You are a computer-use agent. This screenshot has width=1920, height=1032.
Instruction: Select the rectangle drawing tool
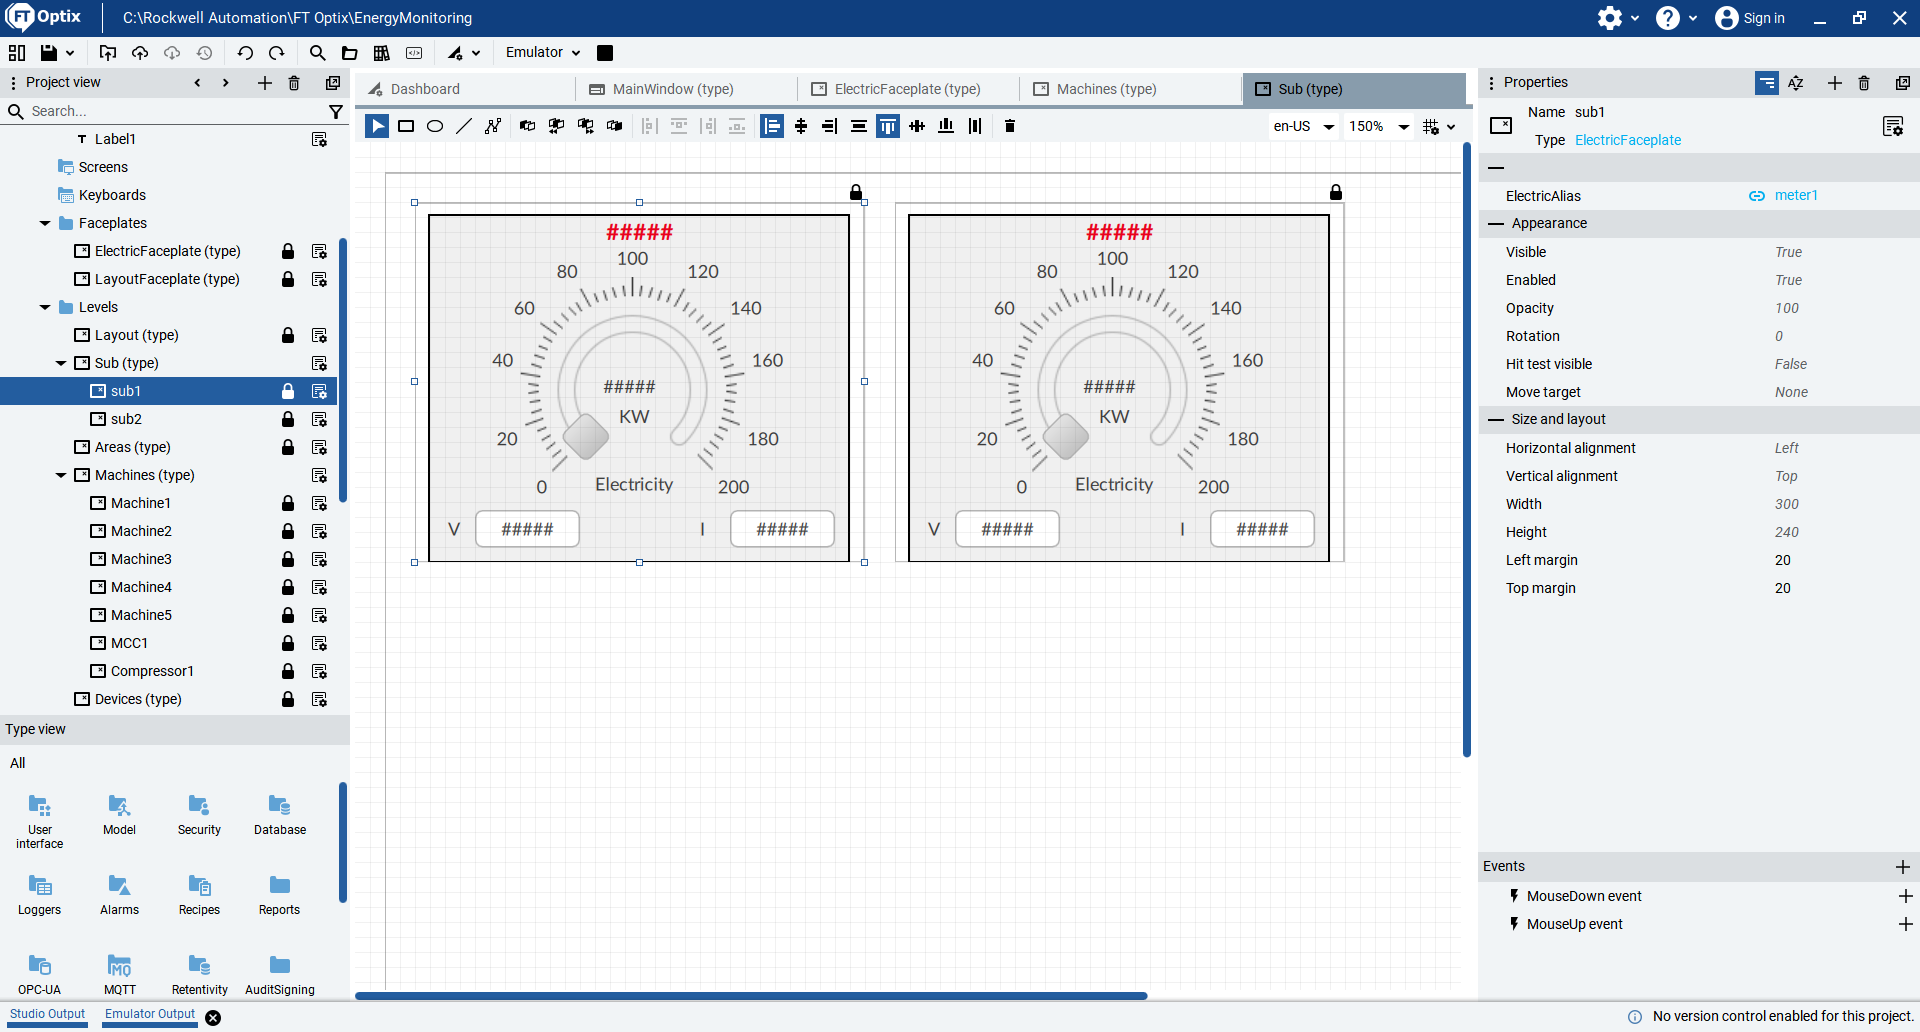coord(406,126)
